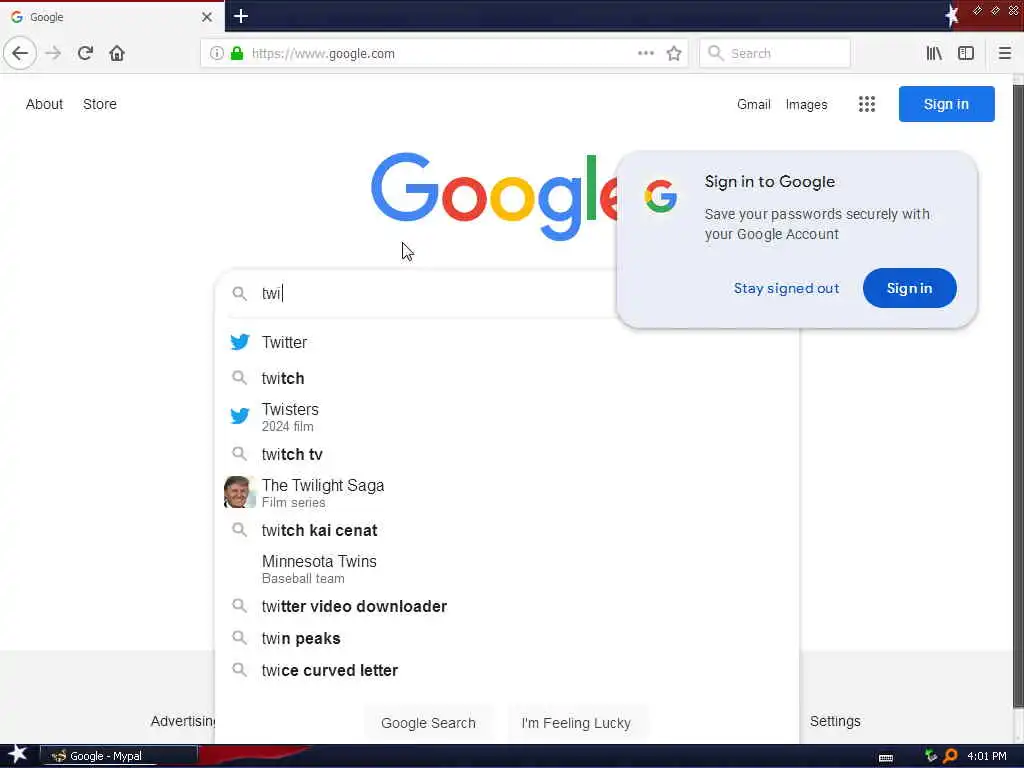The width and height of the screenshot is (1024, 768).
Task: Select the Google browser tab
Action: coord(112,17)
